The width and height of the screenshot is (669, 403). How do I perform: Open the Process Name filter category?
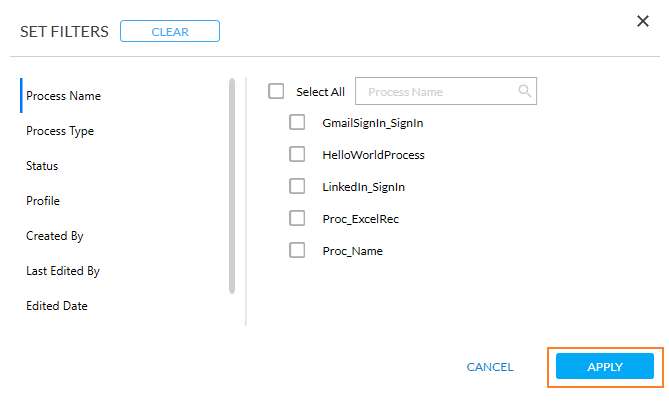click(63, 96)
